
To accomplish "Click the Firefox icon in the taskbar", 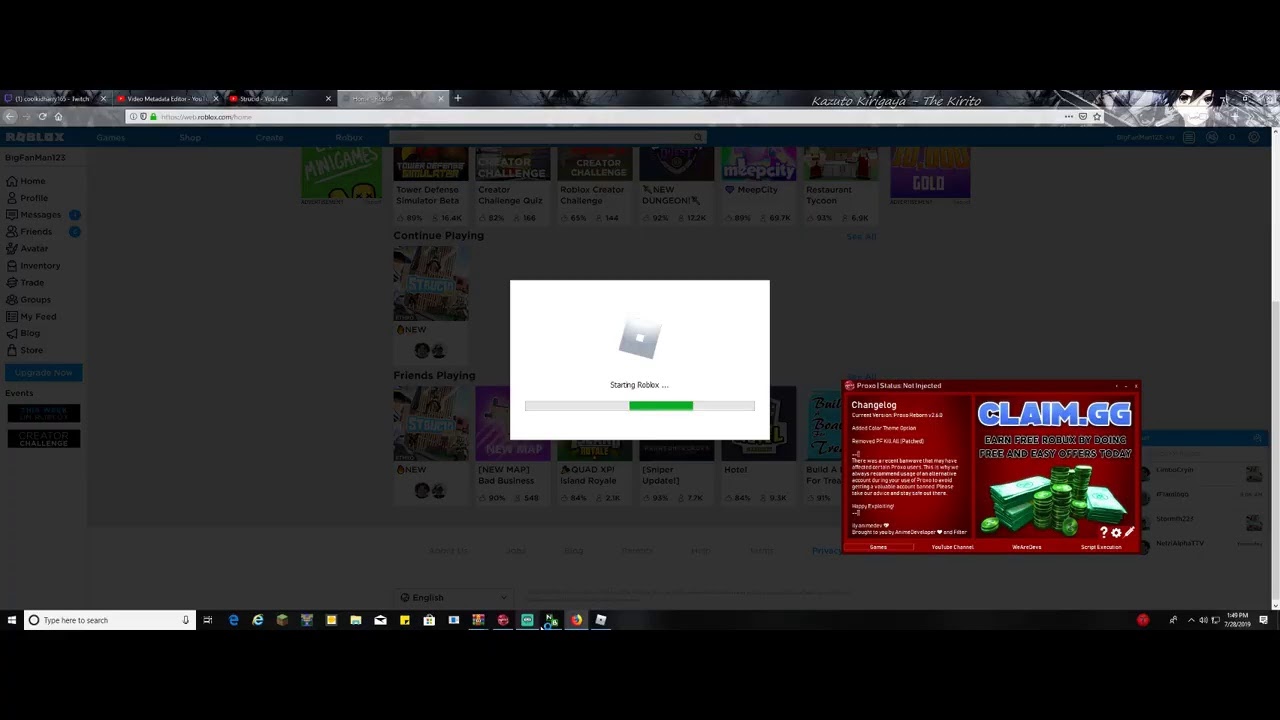I will click(x=576, y=620).
